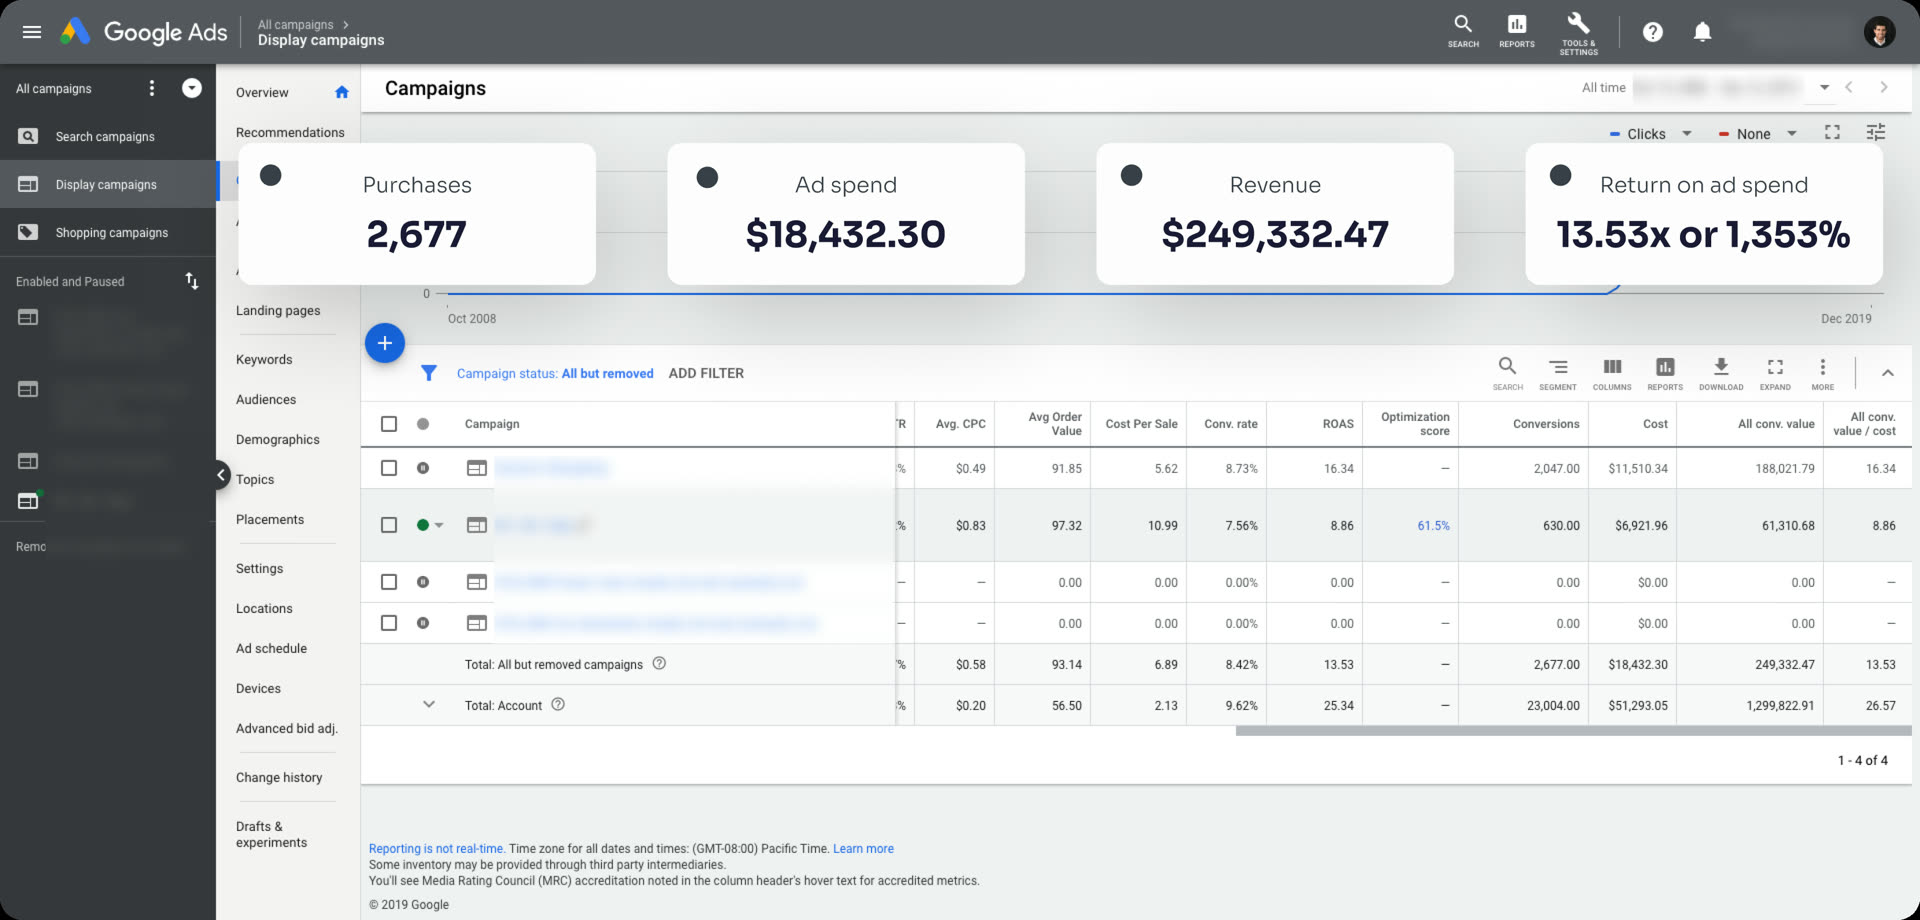Click paused status icon in $11,510.34 row
1920x920 pixels.
coord(423,468)
